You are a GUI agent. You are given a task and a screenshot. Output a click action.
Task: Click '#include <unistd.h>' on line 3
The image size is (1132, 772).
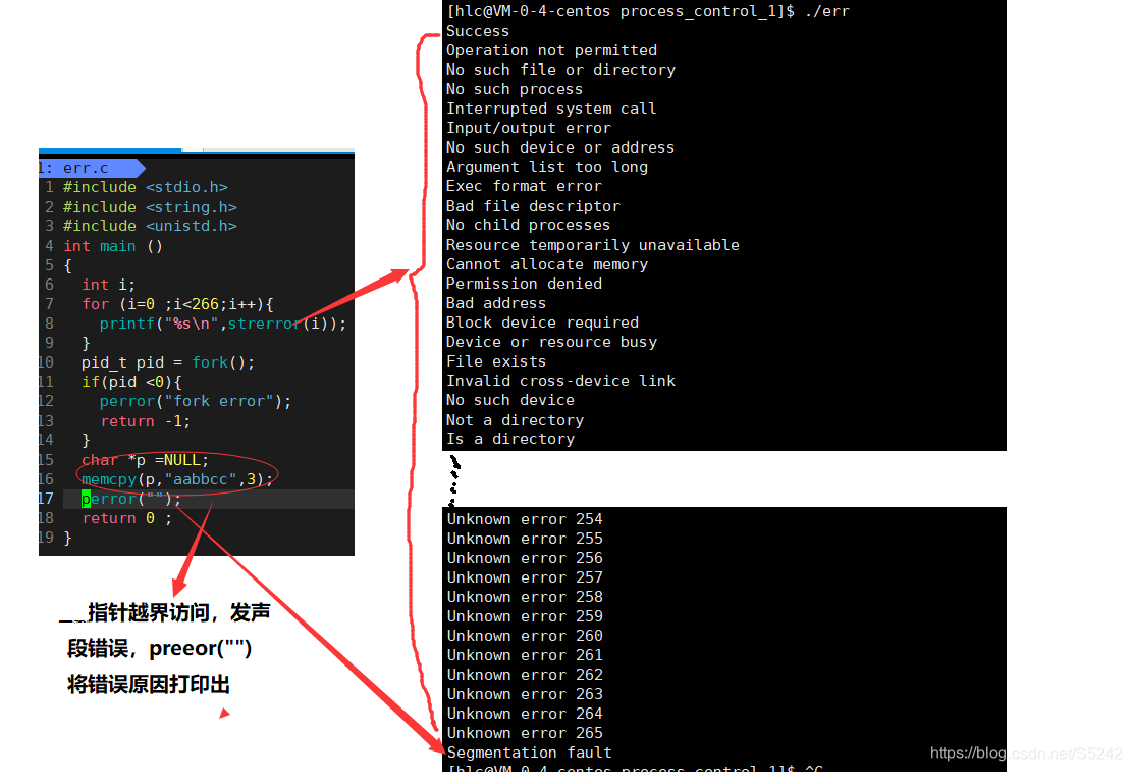point(149,226)
